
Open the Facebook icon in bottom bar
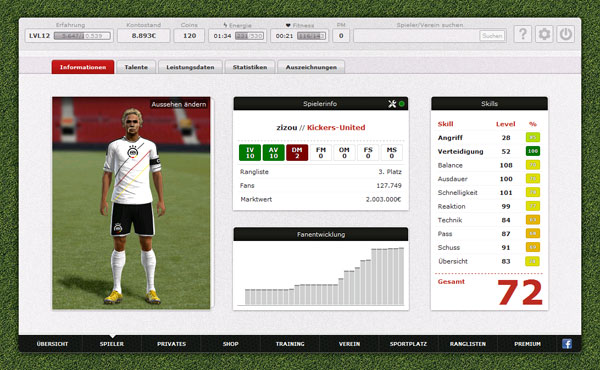pos(567,344)
